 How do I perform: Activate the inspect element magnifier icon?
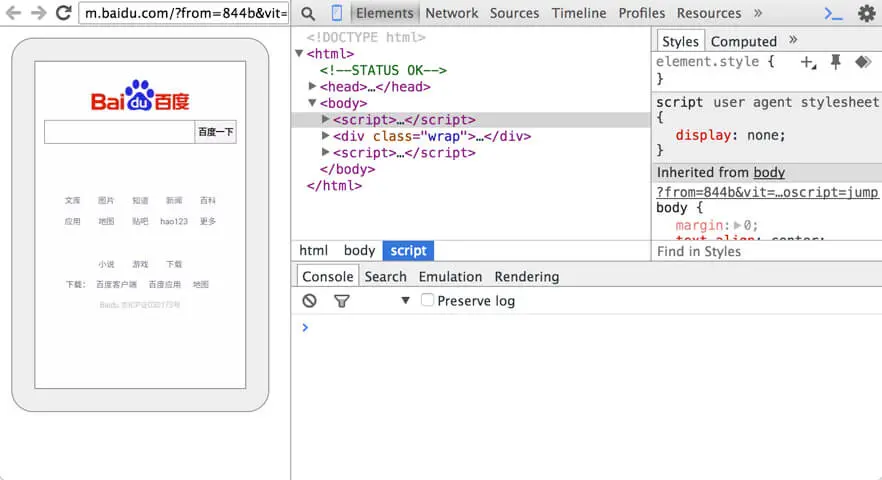click(x=308, y=14)
